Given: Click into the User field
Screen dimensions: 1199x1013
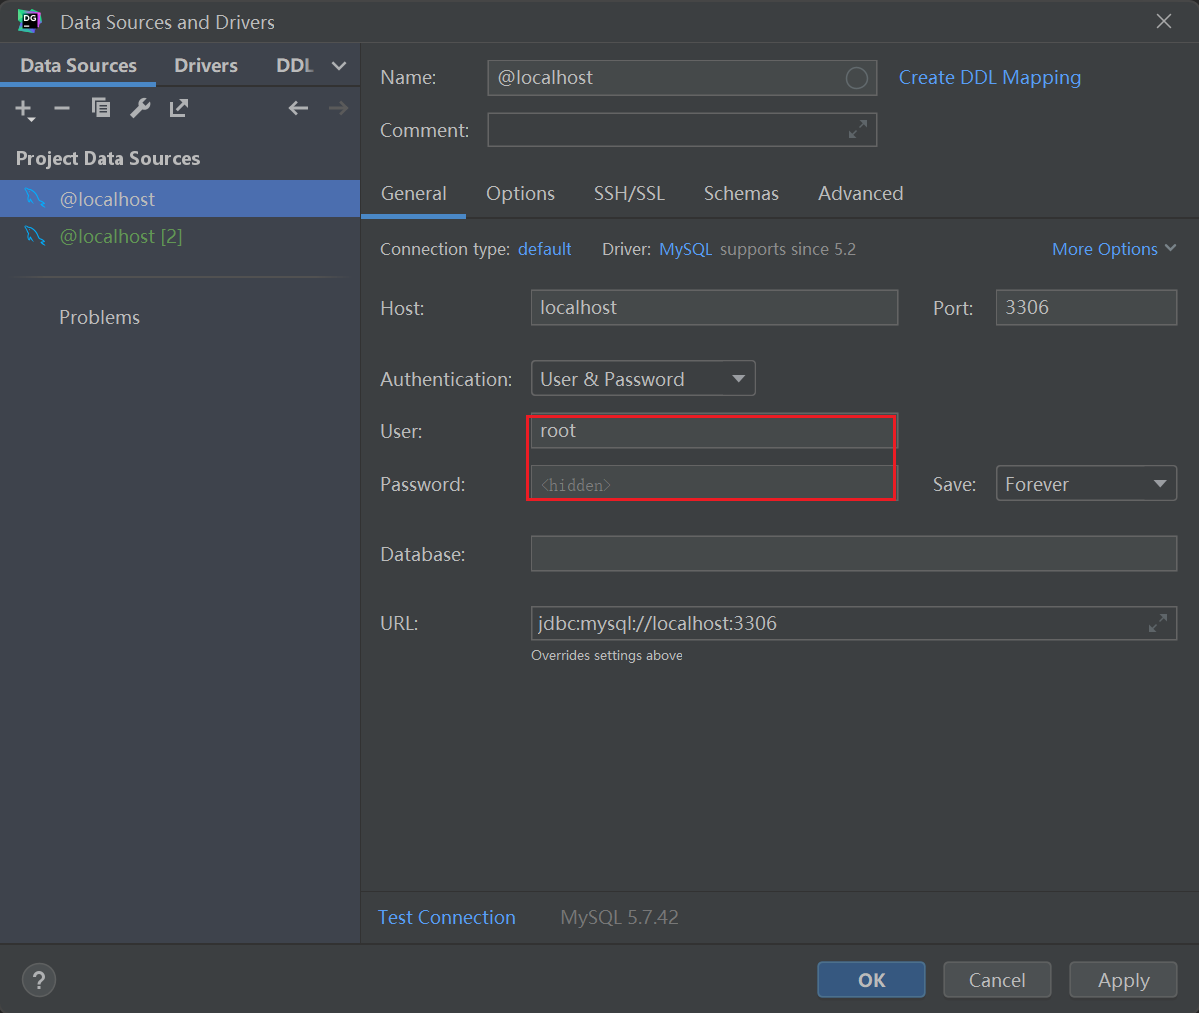Looking at the screenshot, I should [714, 431].
